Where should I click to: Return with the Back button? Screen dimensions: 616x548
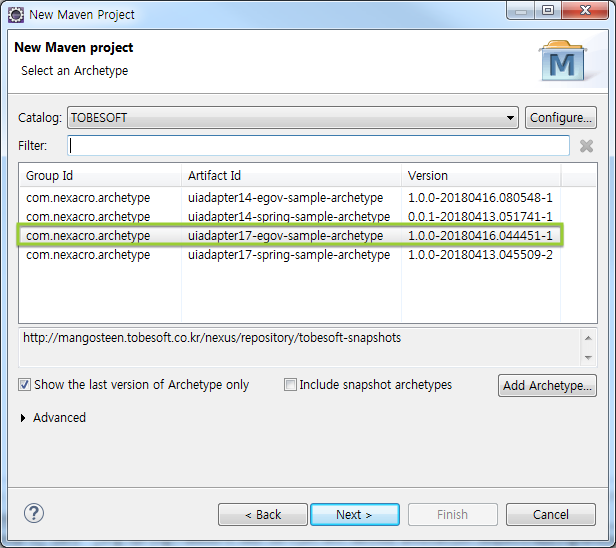[x=263, y=514]
